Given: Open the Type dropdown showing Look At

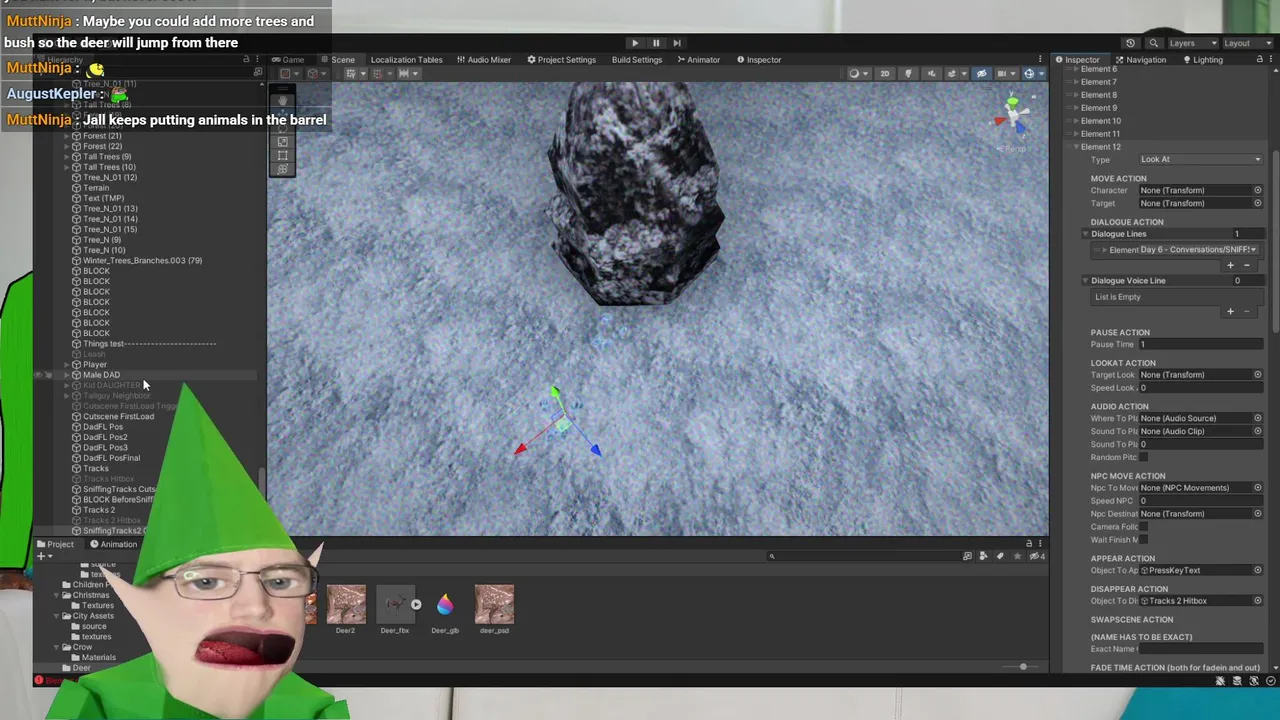Looking at the screenshot, I should click(1201, 159).
